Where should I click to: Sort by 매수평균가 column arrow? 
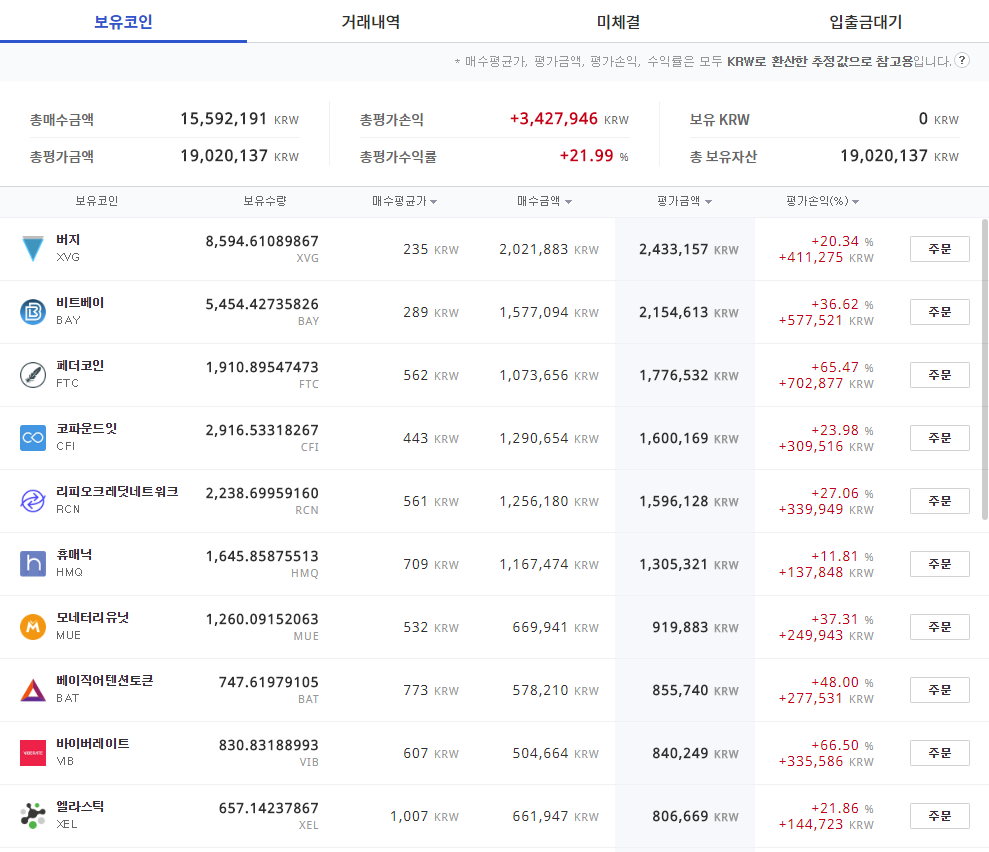click(433, 202)
